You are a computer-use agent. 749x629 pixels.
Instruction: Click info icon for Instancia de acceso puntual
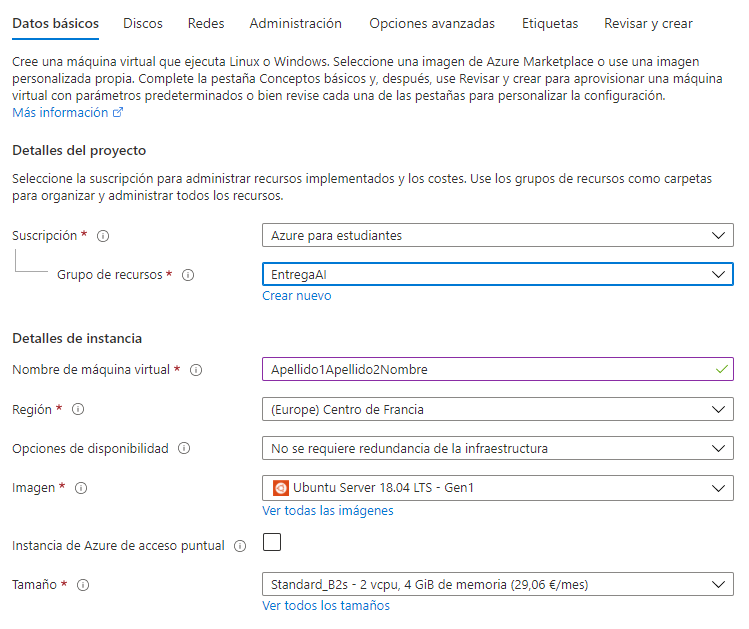tap(239, 546)
